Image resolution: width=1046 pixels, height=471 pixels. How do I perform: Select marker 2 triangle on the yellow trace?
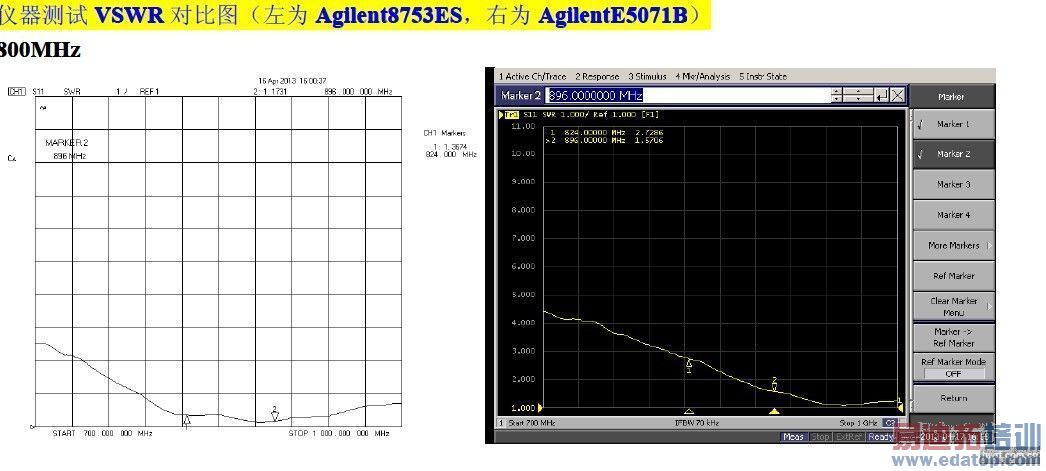(x=774, y=385)
